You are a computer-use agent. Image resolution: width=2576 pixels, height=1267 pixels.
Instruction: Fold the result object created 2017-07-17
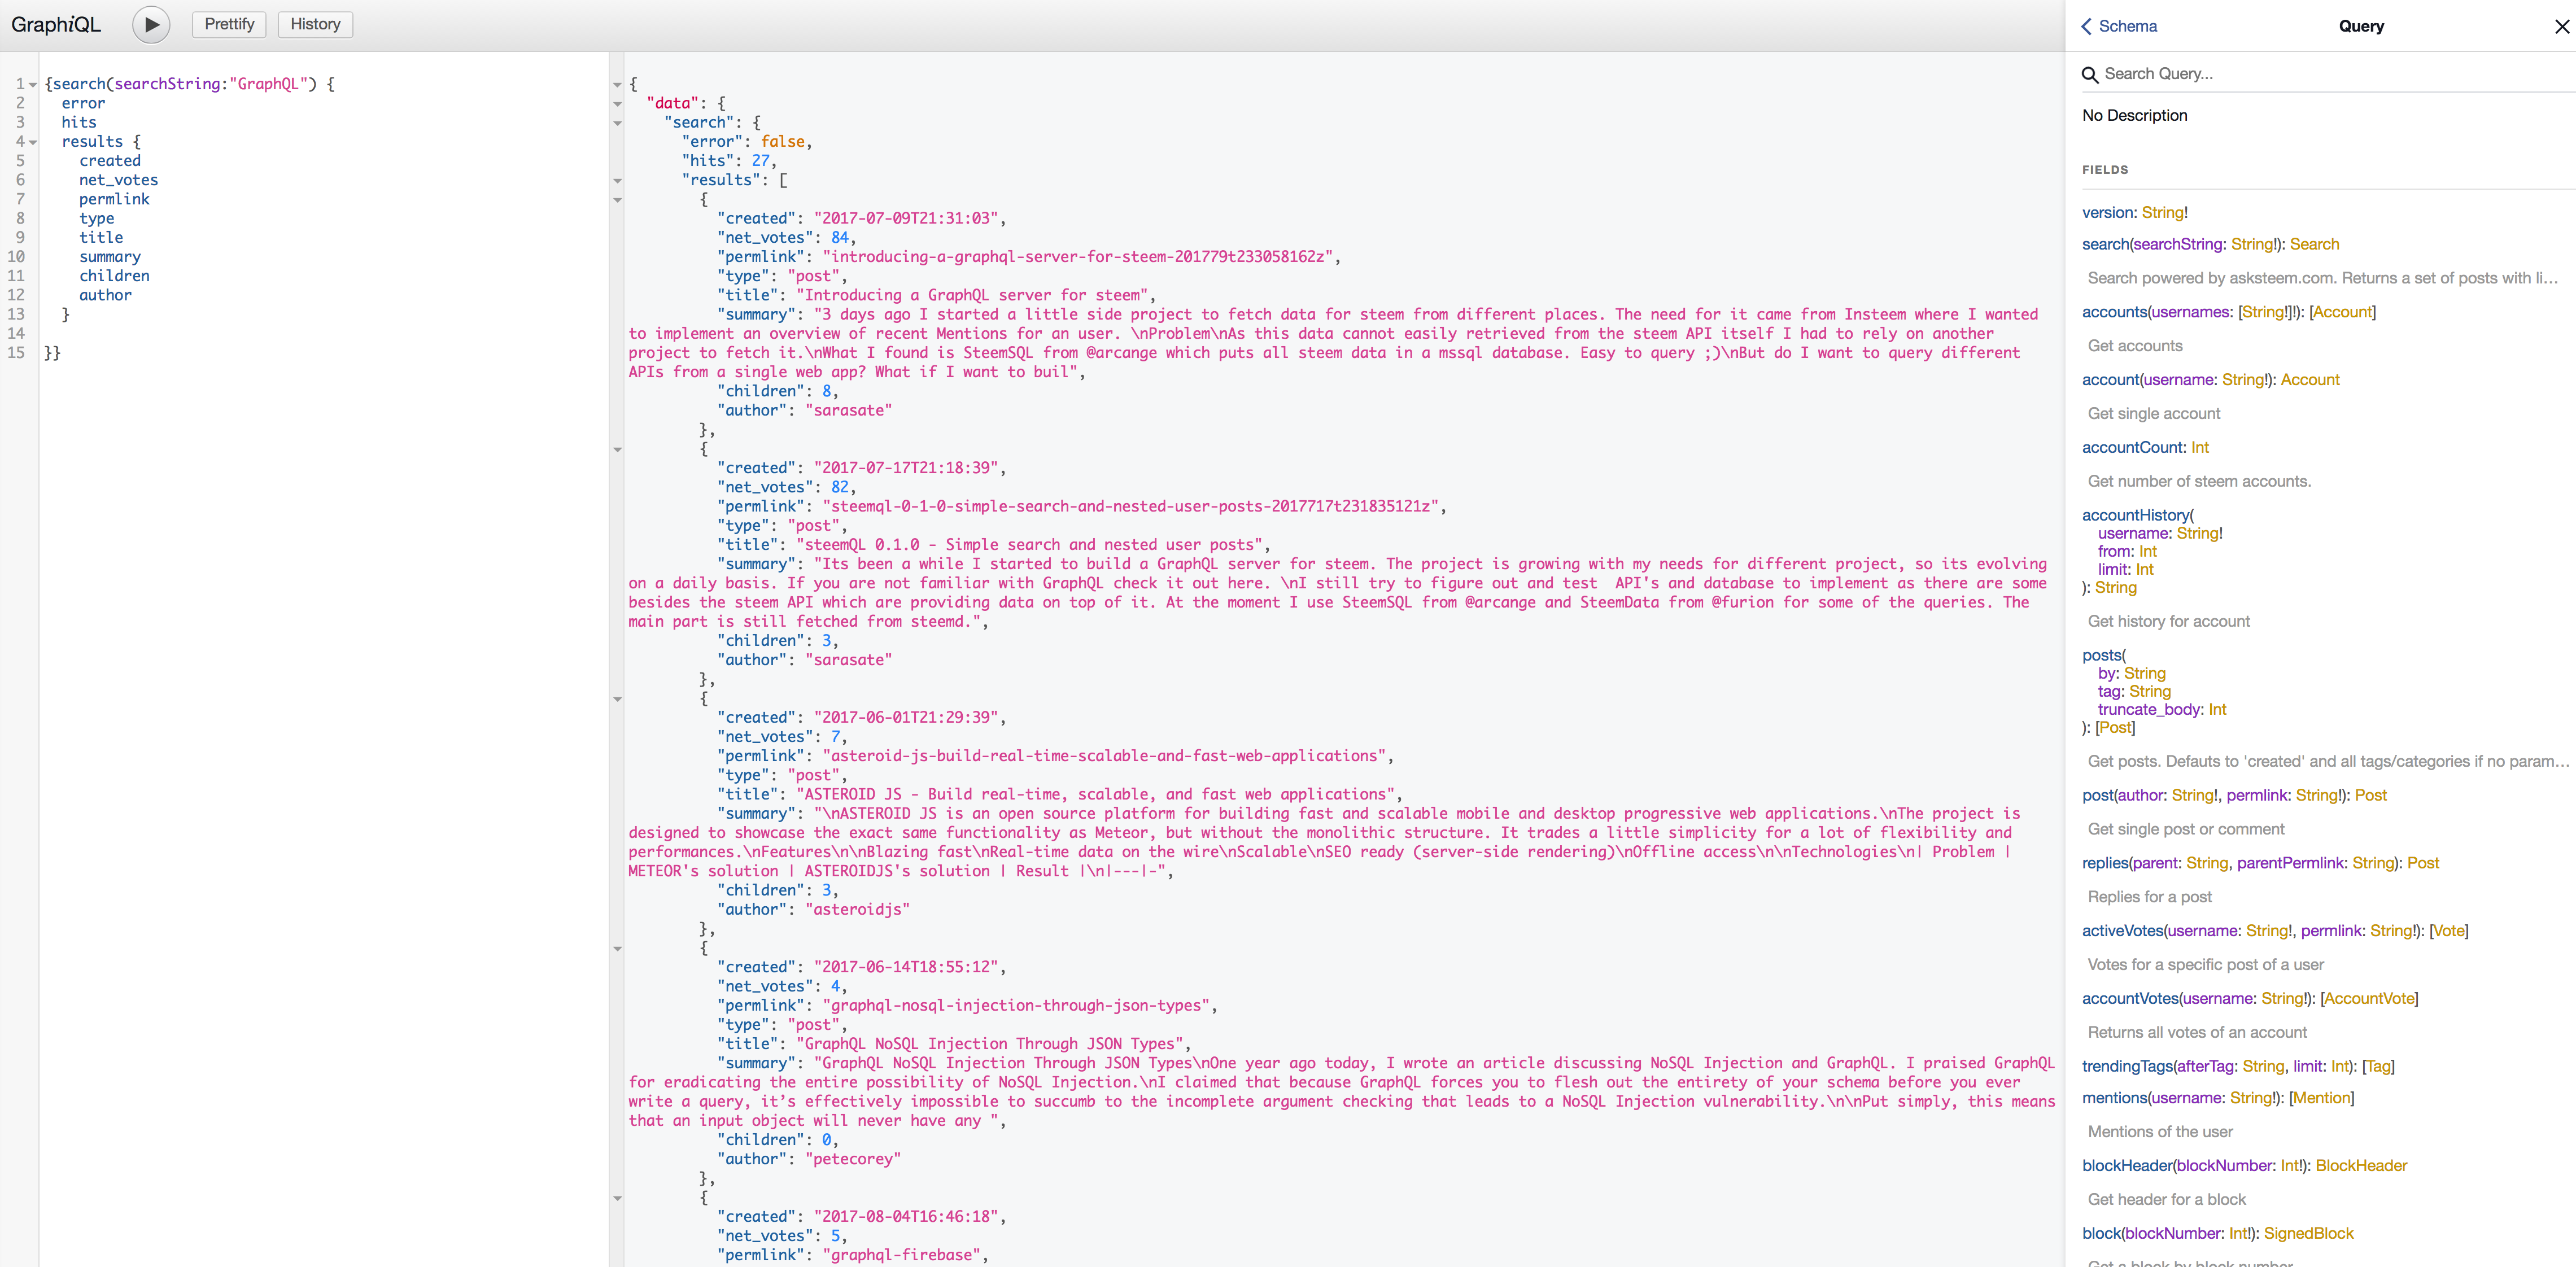point(617,450)
